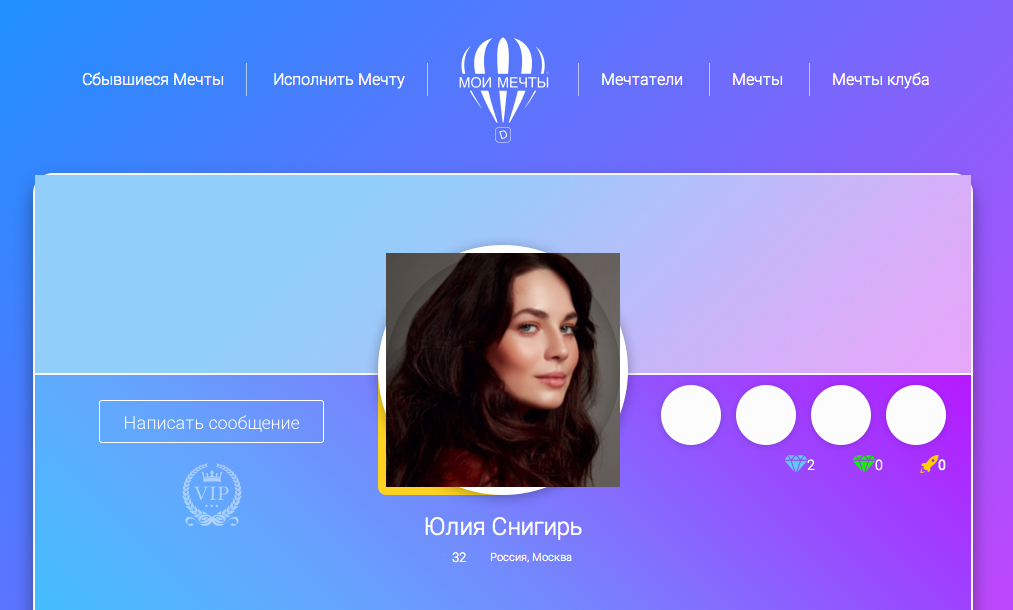Click the last white circle slot
Image resolution: width=1013 pixels, height=610 pixels.
[x=915, y=415]
